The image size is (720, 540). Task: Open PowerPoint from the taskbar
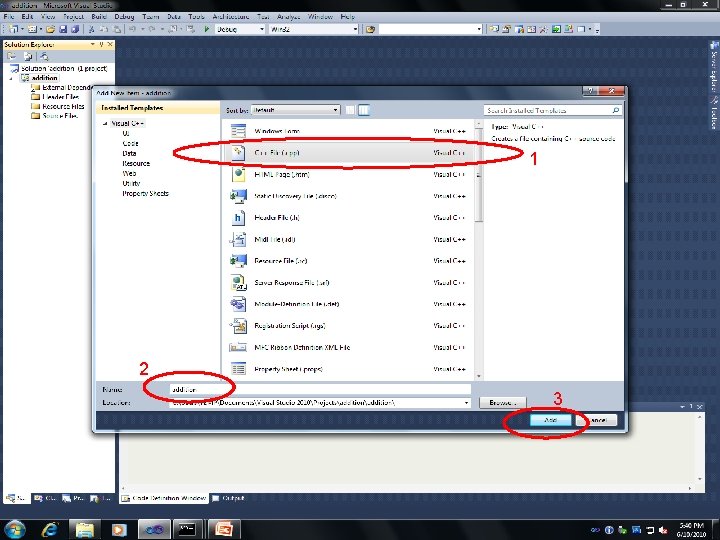point(225,529)
